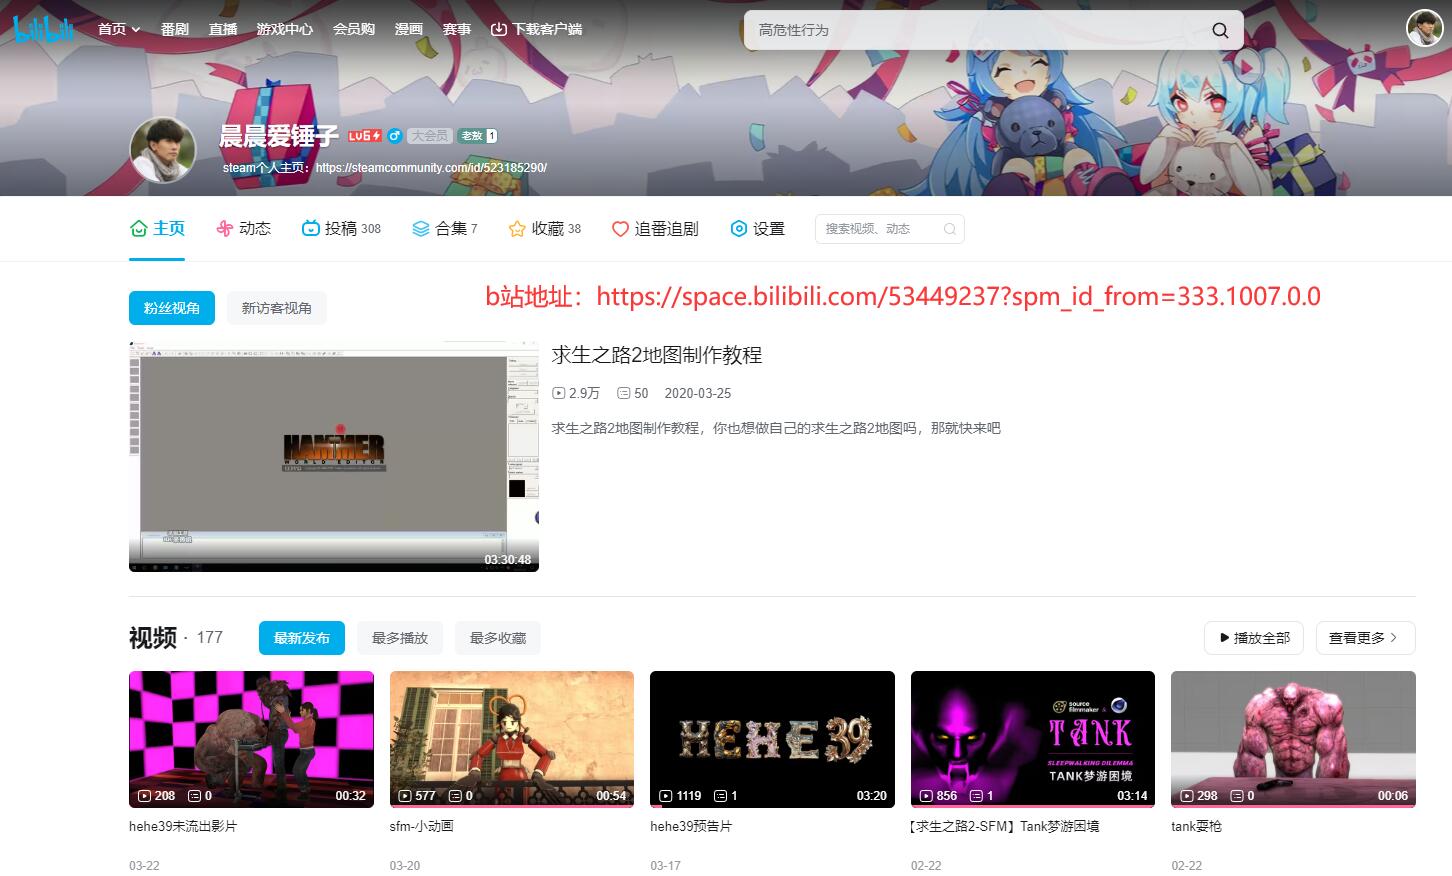Open the 设置 tab

(x=757, y=229)
